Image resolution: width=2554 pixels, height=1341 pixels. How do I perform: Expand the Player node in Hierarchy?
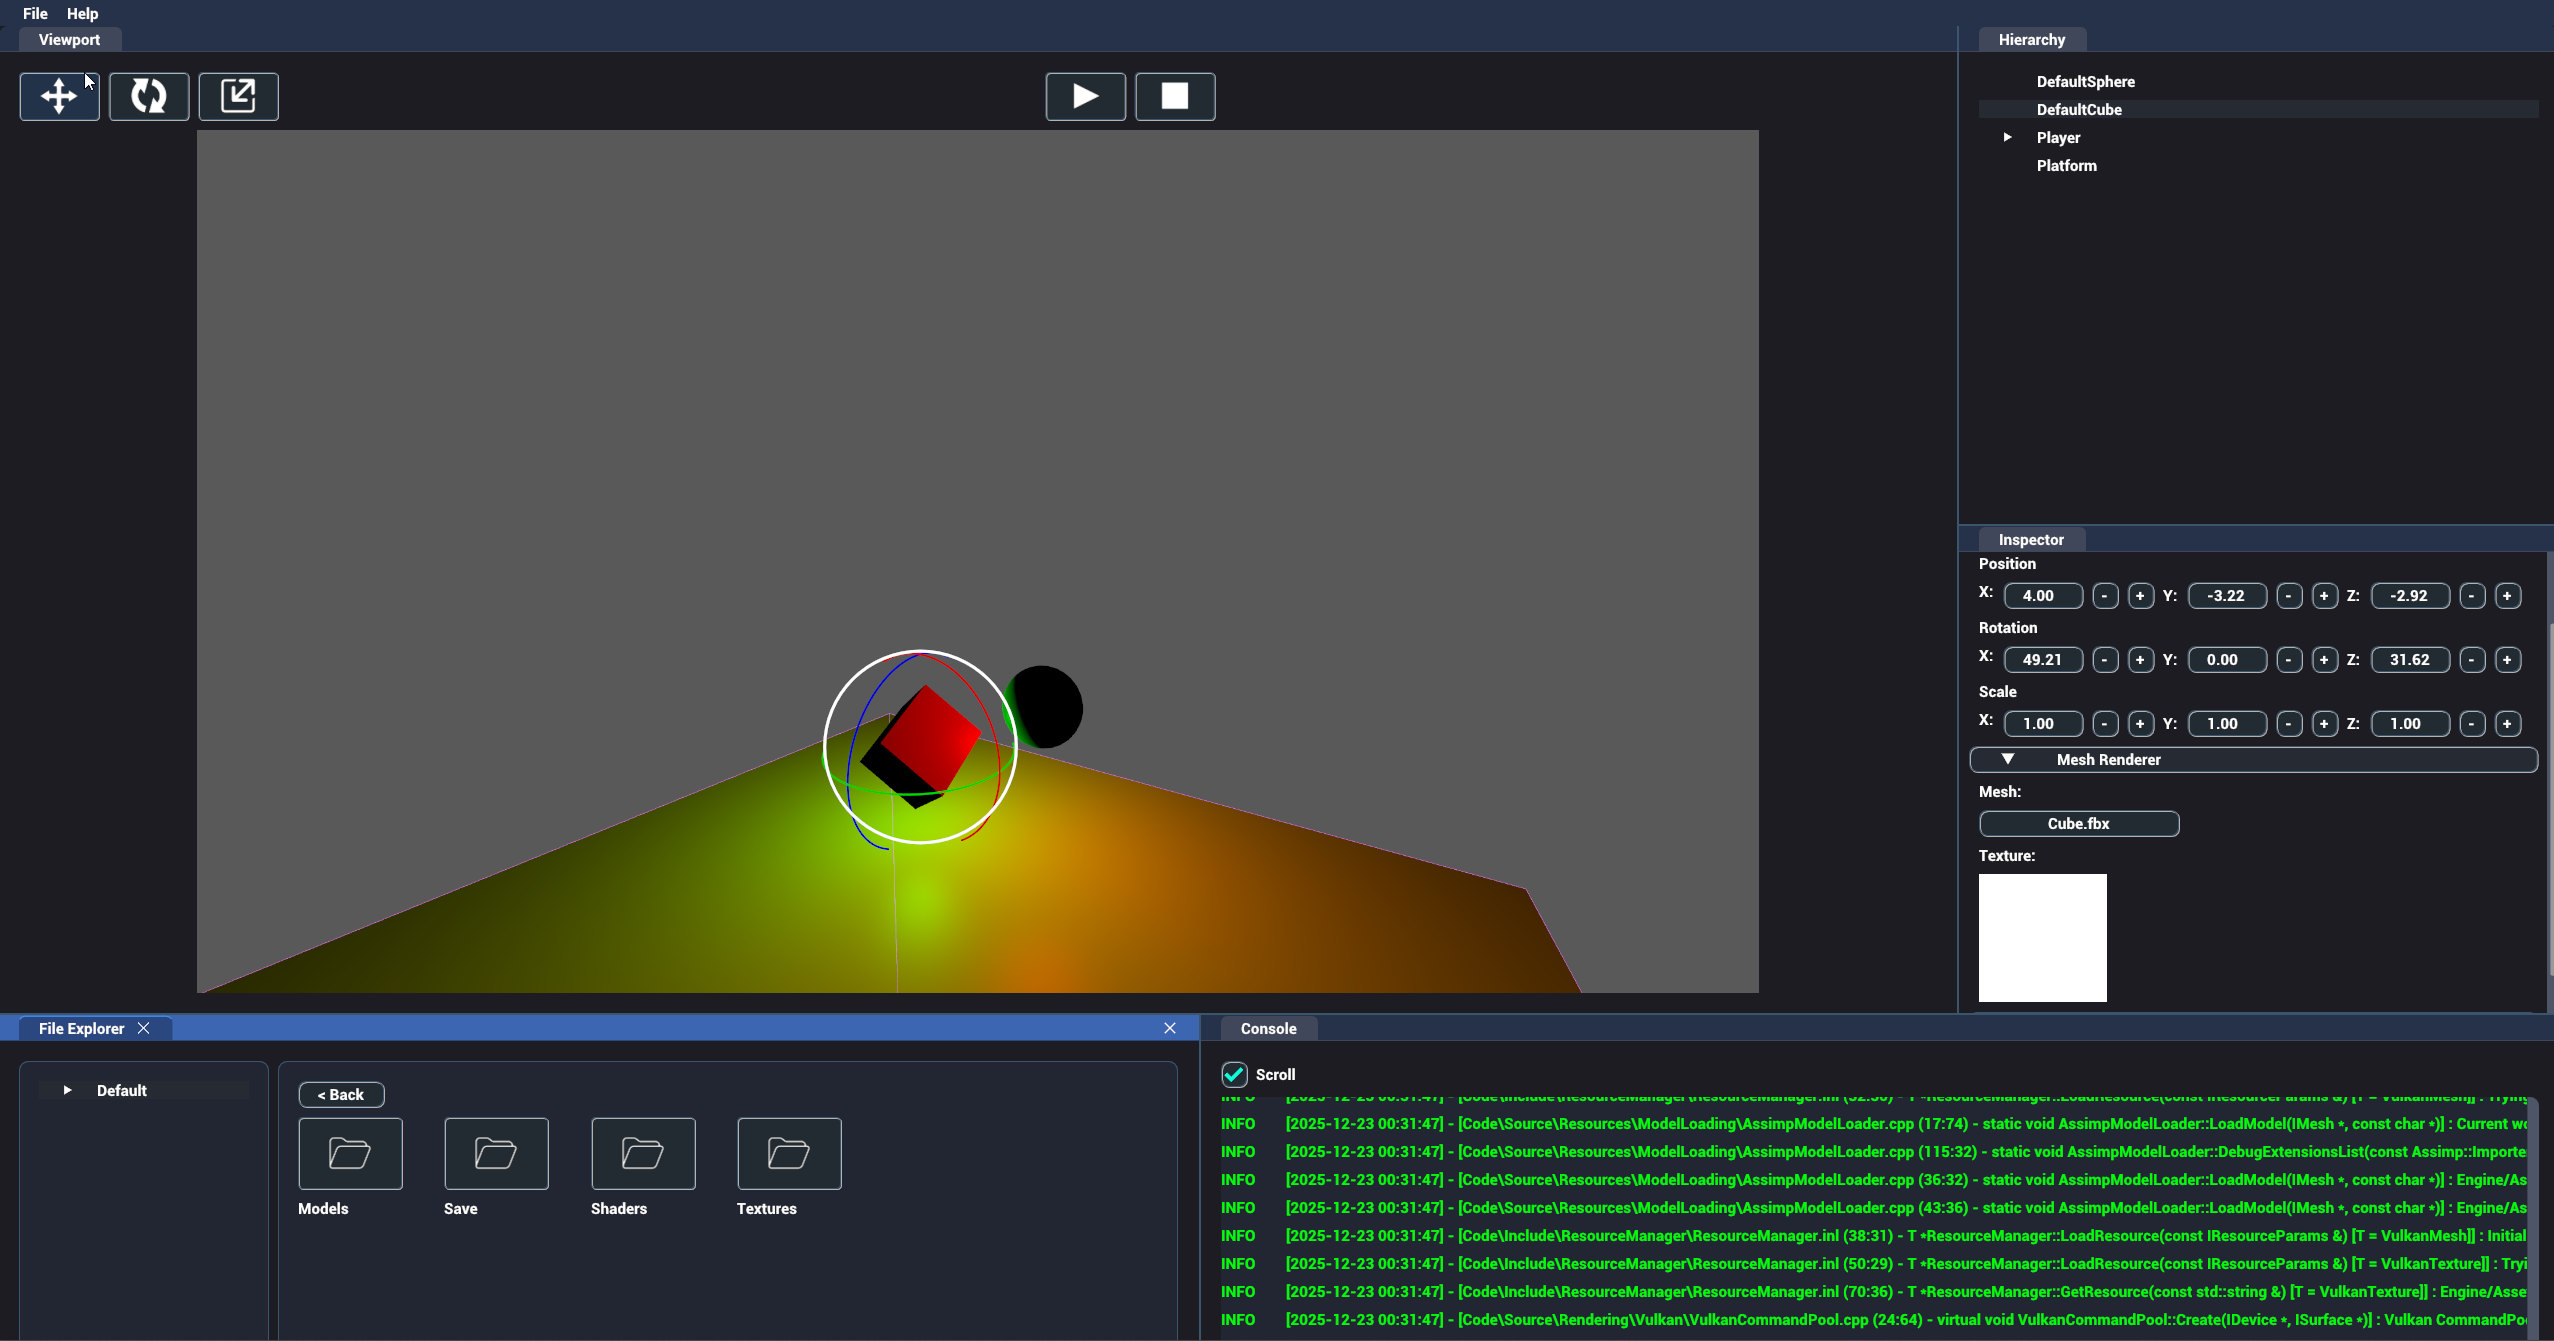point(2007,137)
